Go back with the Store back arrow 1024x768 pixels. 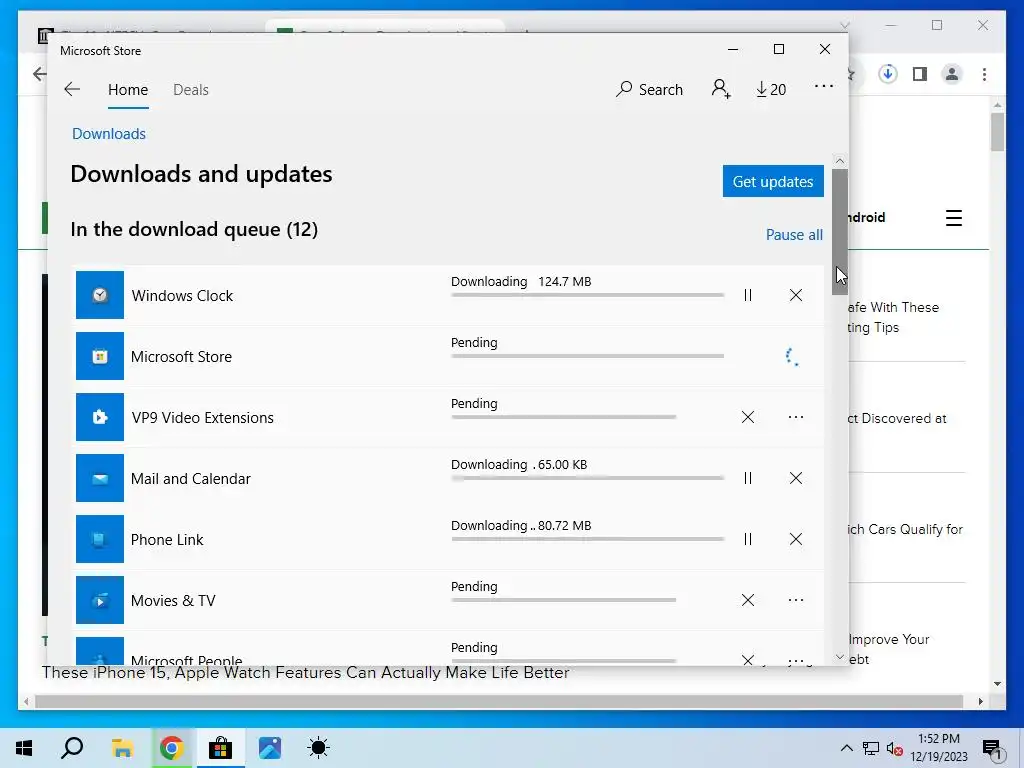point(72,89)
